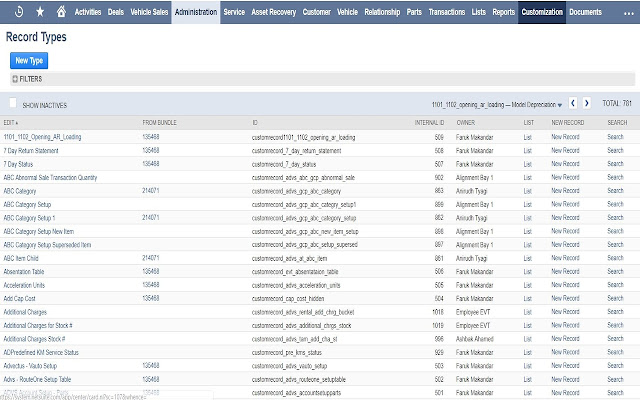
Task: Edit ABC Abnormal Sale Transaction Quantity
Action: point(50,178)
